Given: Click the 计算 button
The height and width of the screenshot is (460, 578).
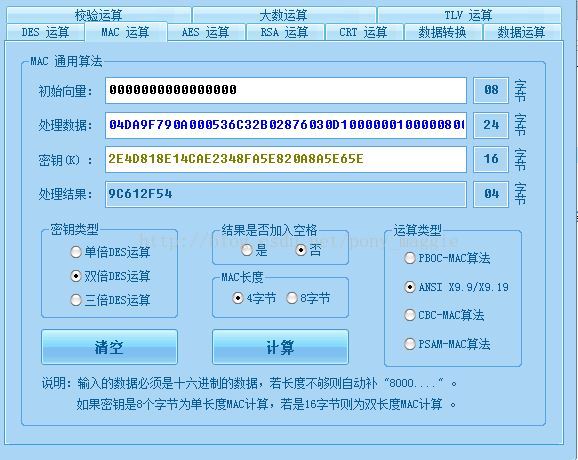Looking at the screenshot, I should coord(280,347).
